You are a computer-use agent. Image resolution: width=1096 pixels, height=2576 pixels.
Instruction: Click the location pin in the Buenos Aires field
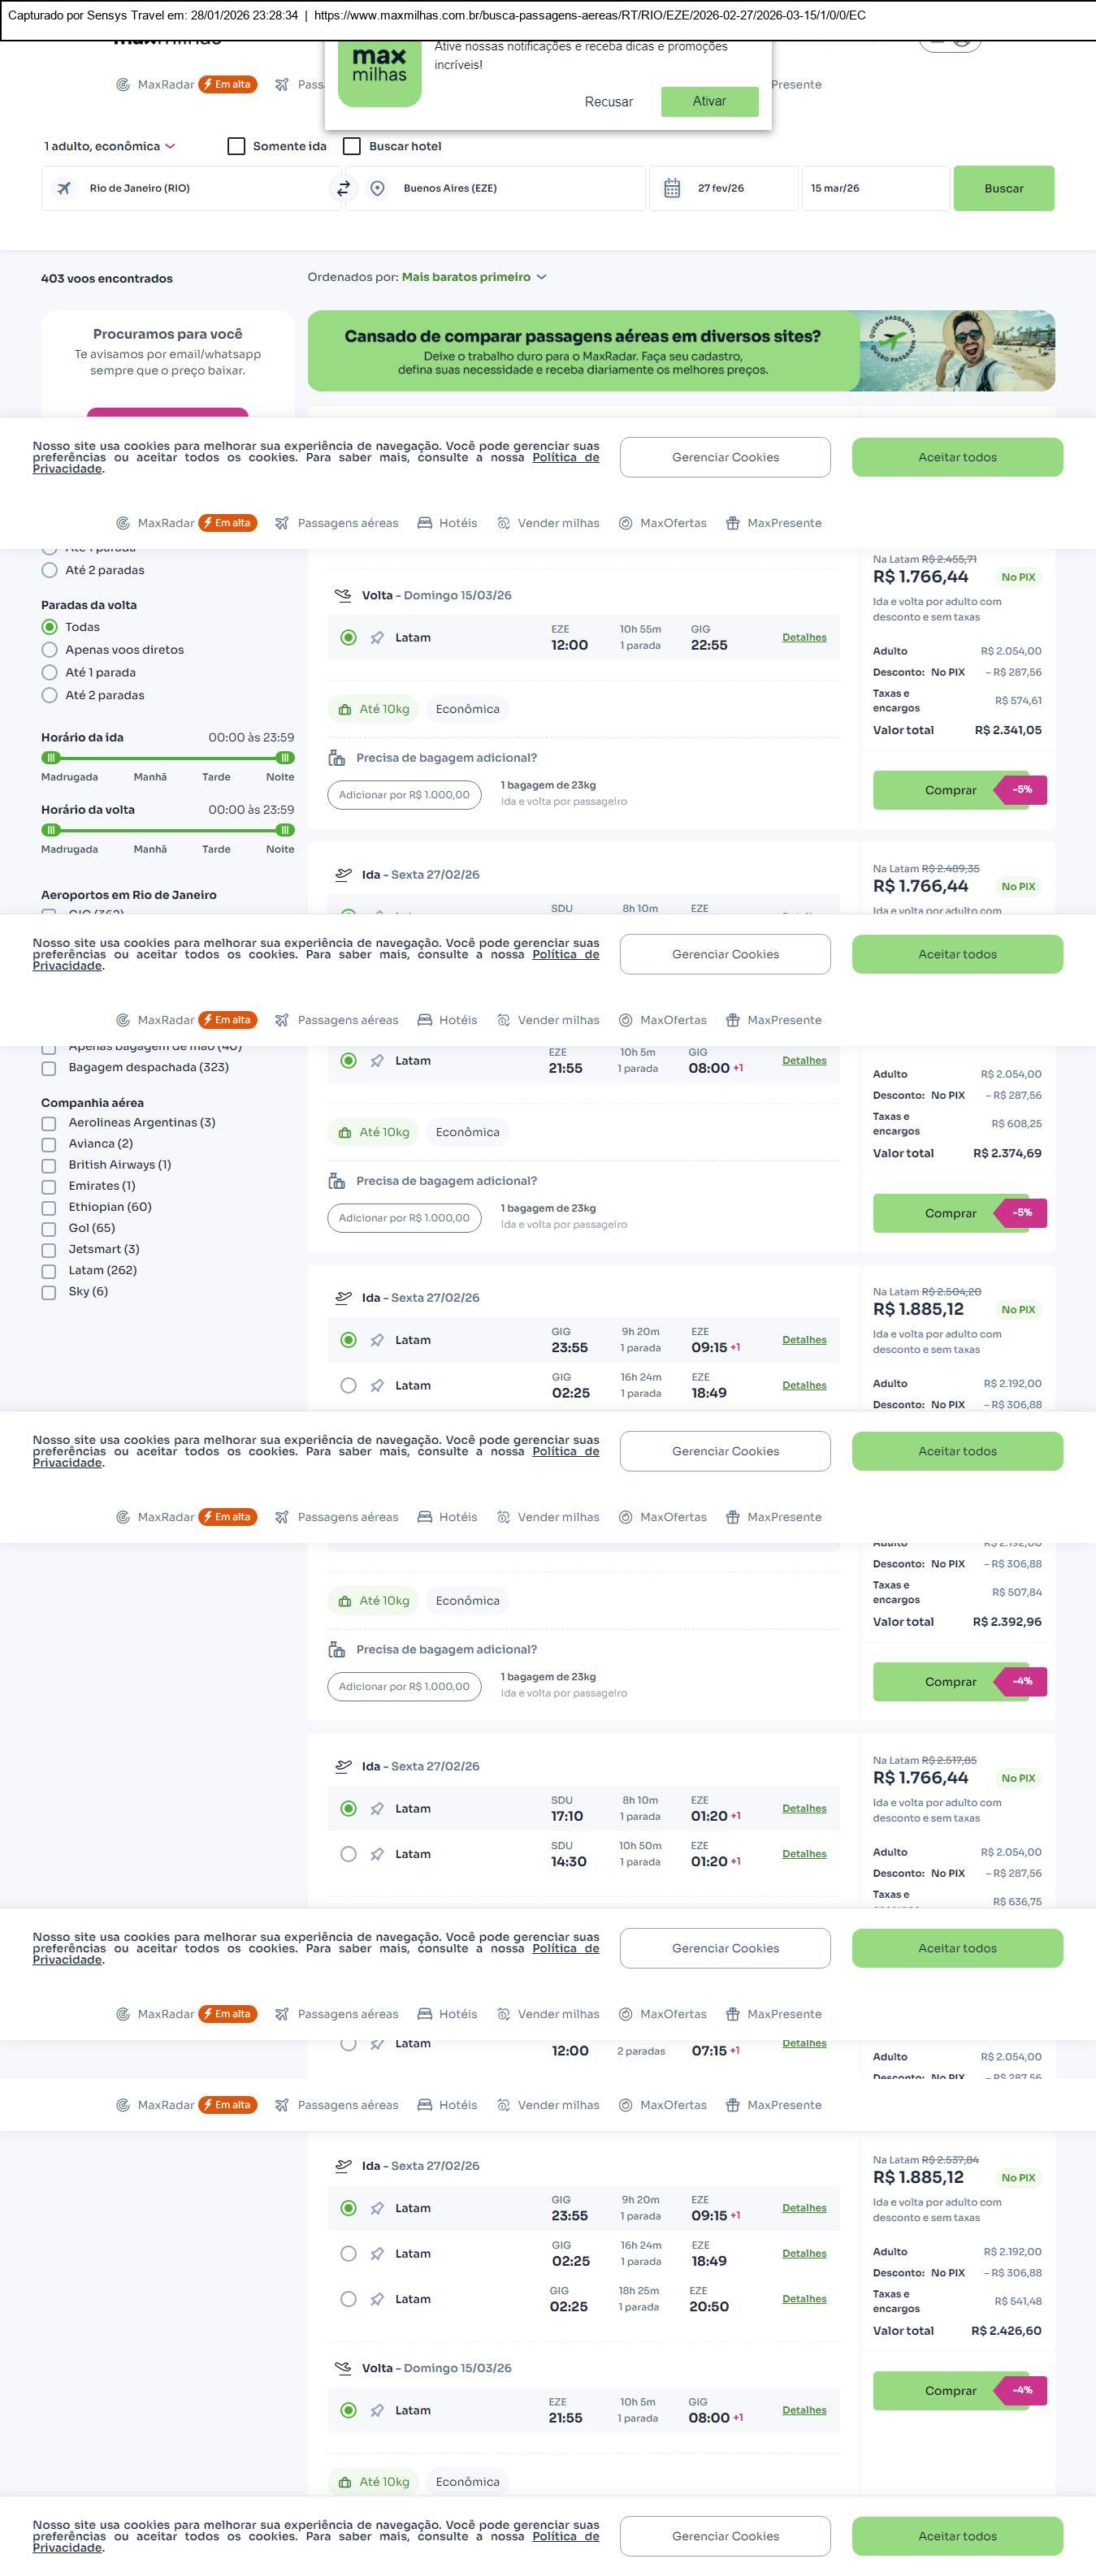click(377, 188)
